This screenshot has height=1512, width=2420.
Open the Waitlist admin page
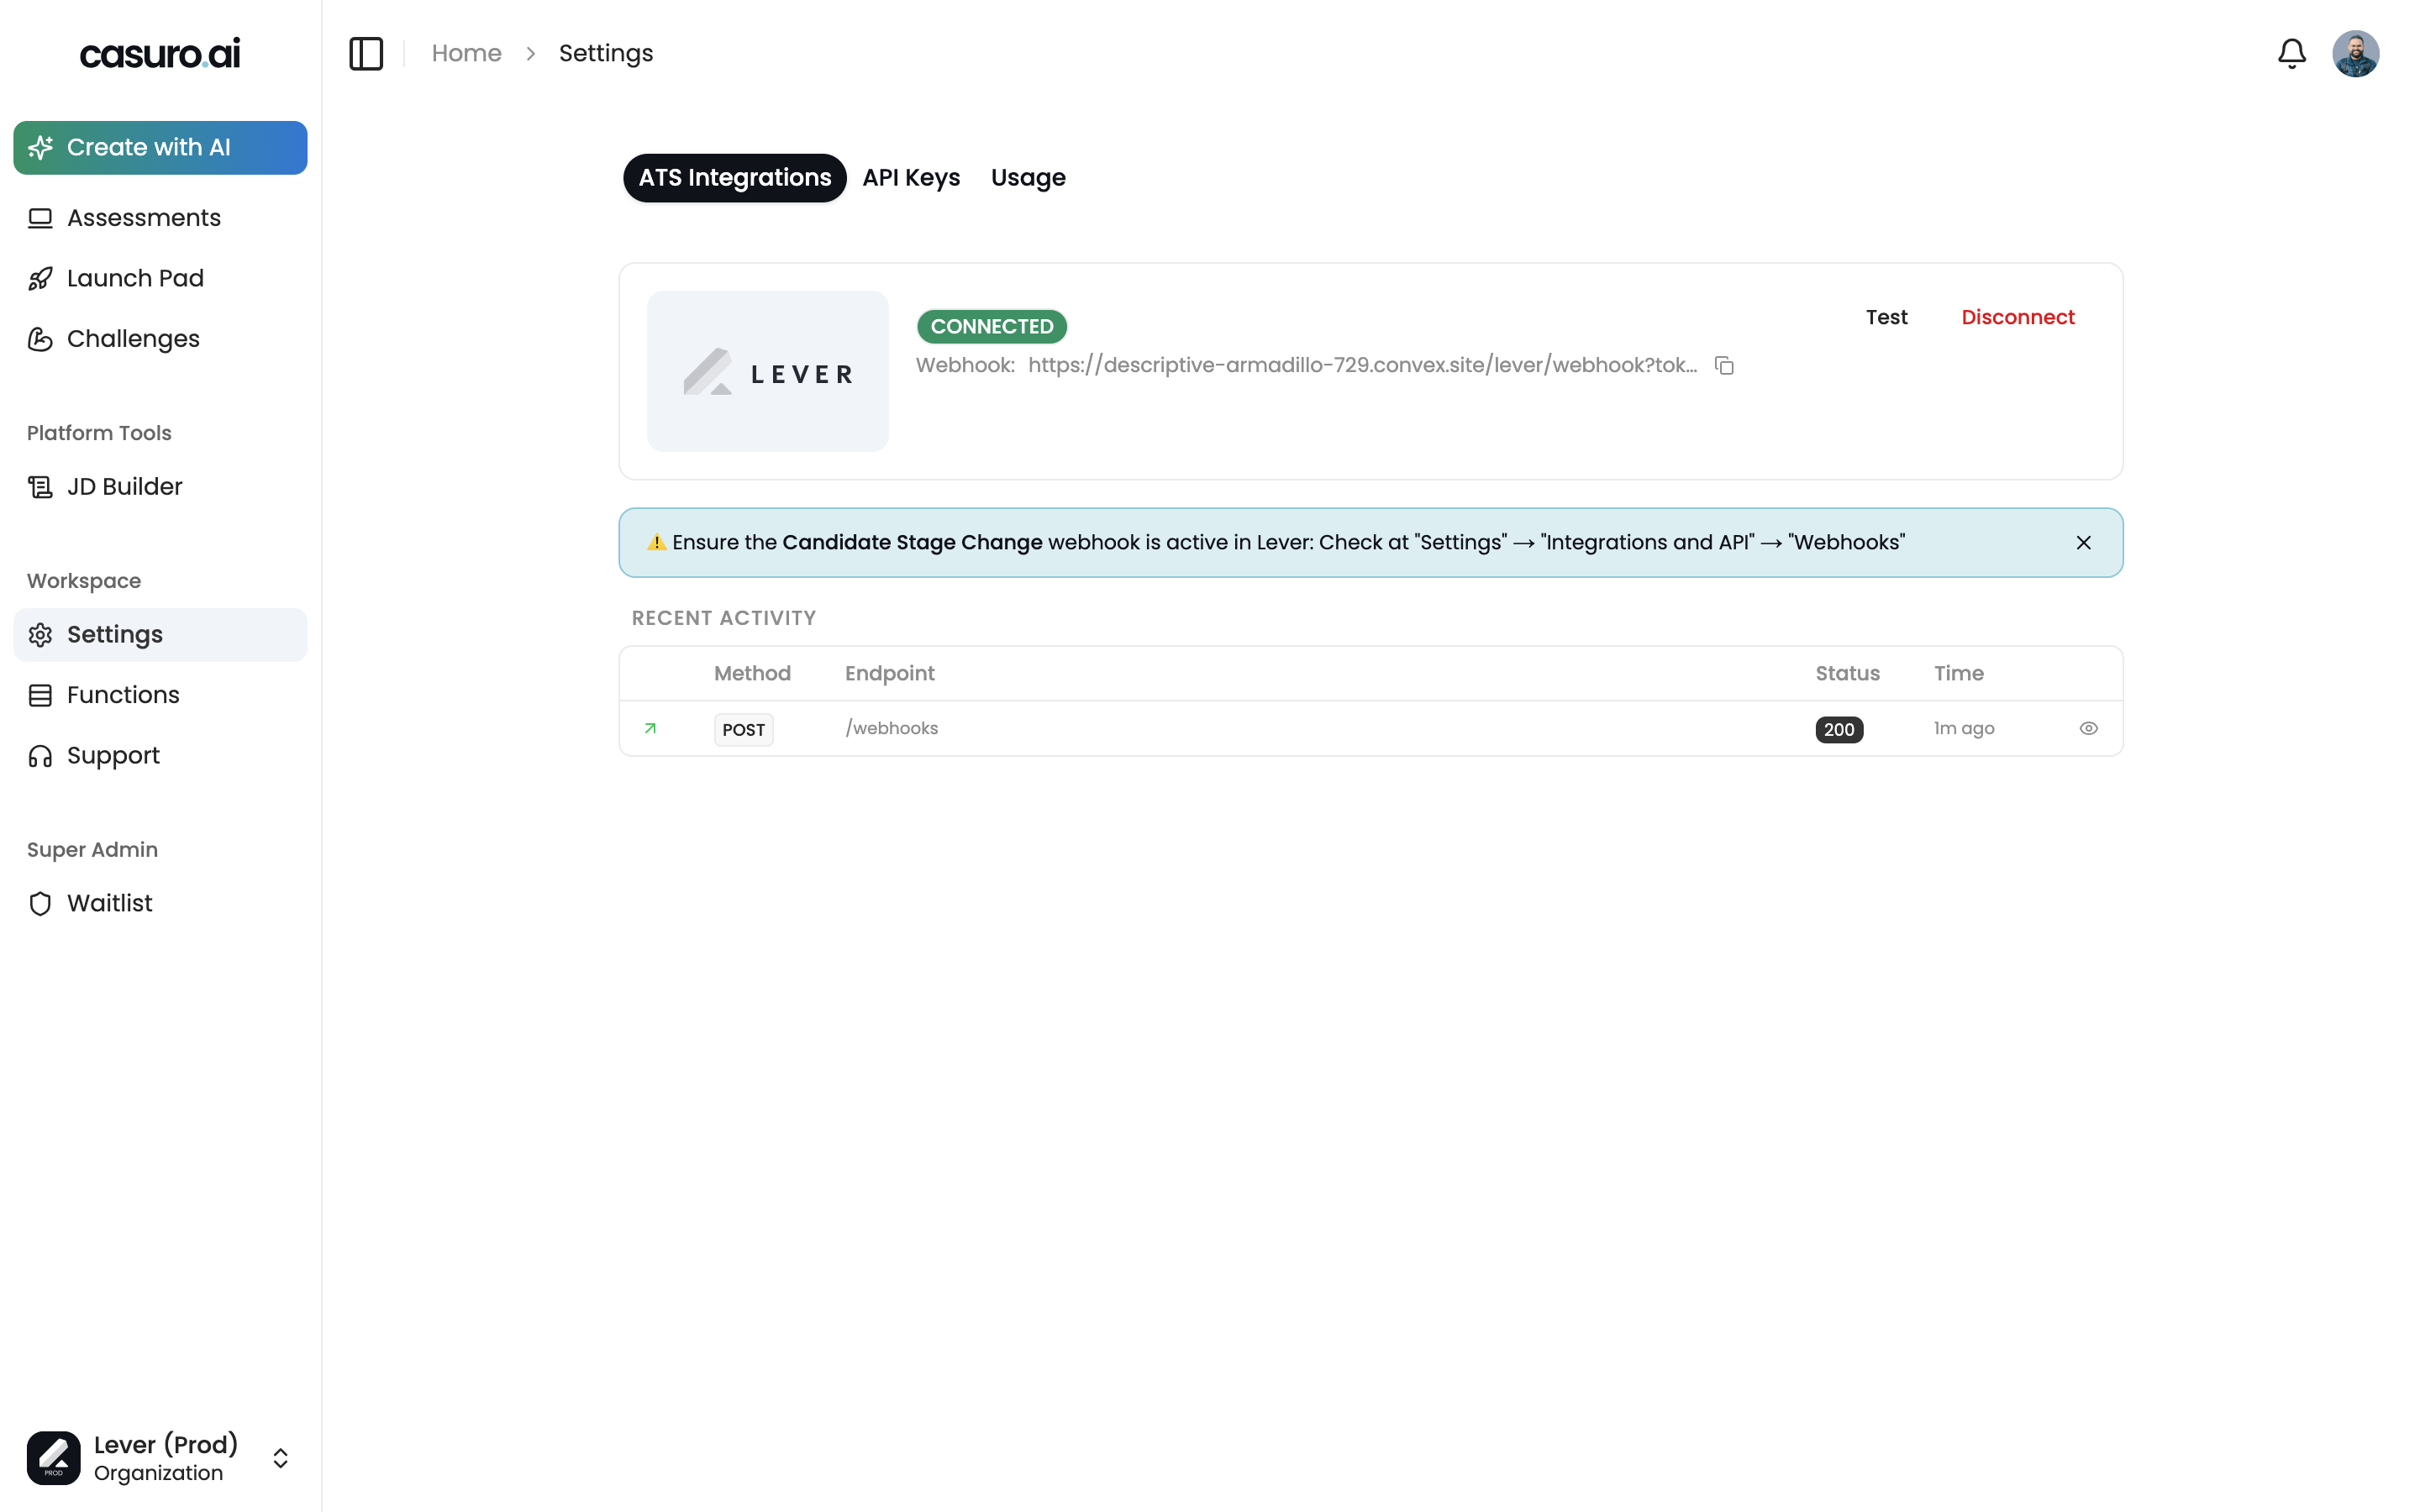coord(109,903)
